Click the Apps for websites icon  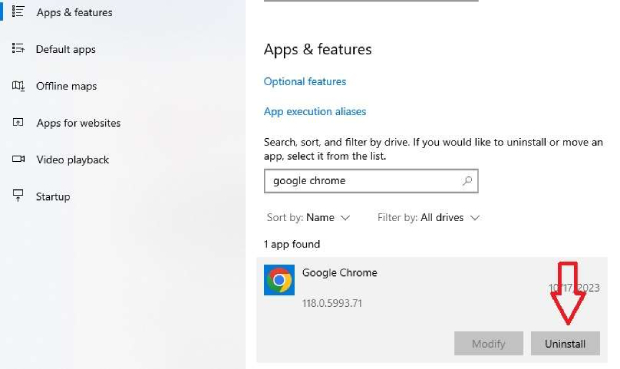18,122
